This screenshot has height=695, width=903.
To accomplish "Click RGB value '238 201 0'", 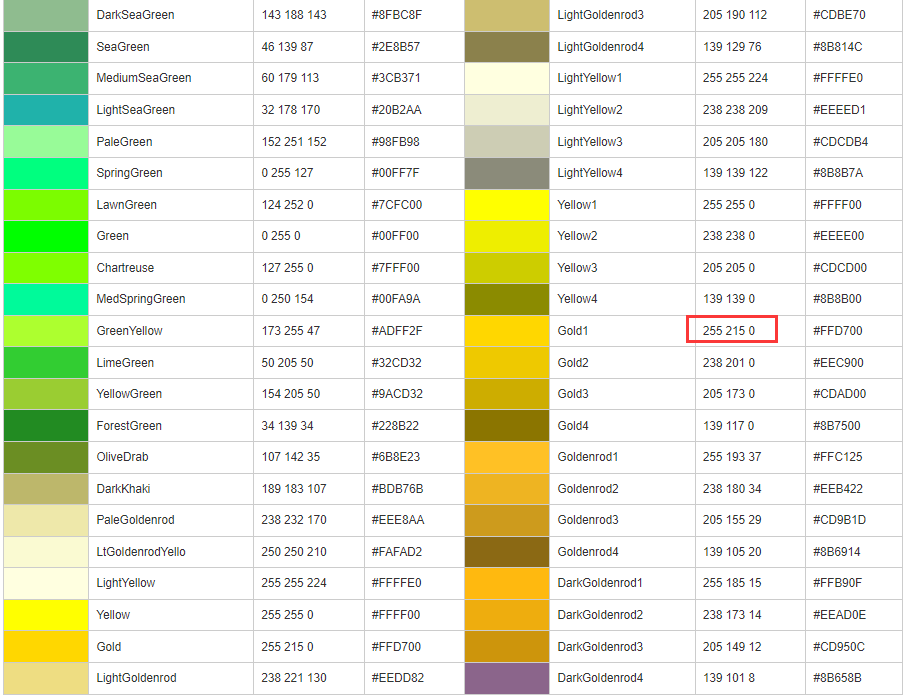I will pos(729,363).
